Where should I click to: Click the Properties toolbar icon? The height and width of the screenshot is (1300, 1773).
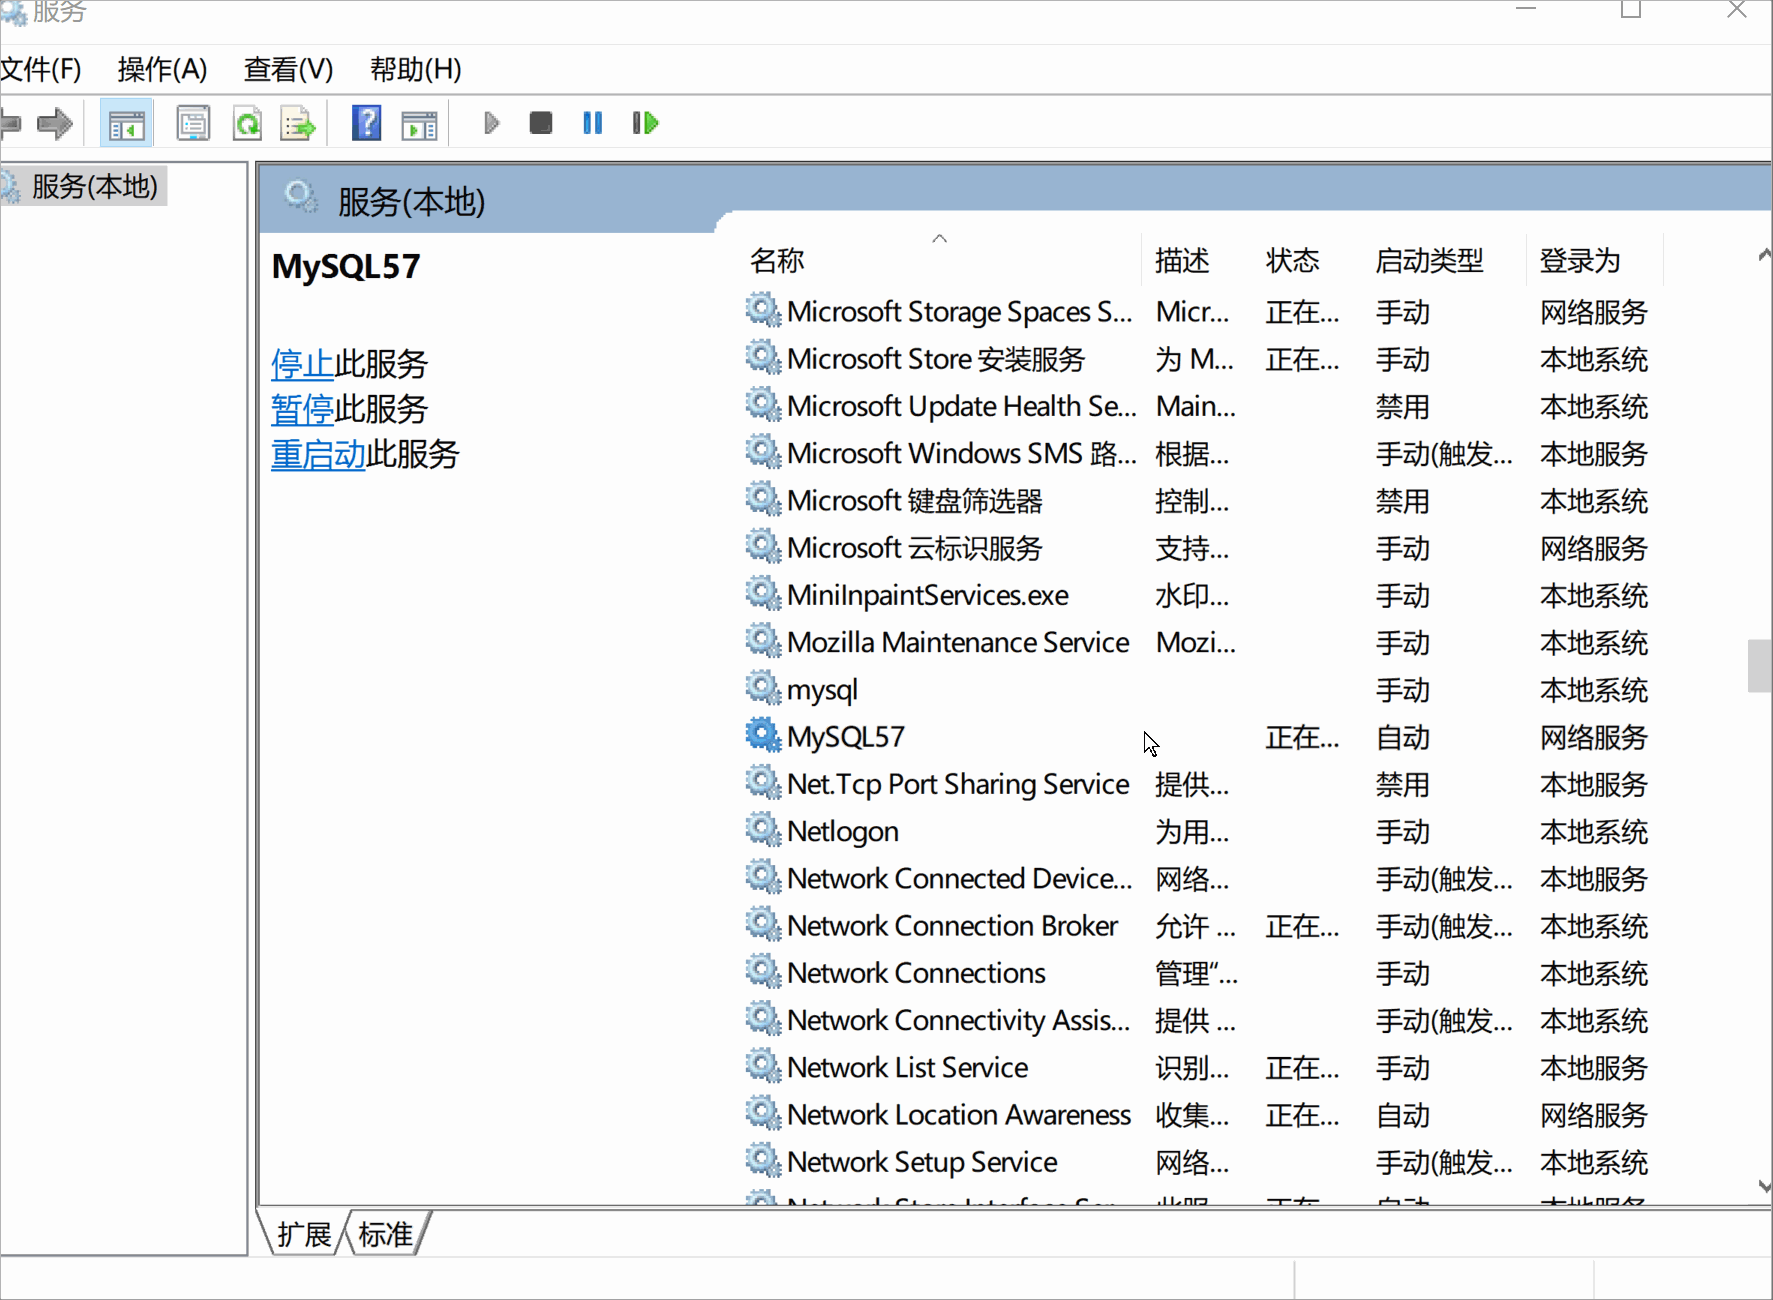coord(193,124)
